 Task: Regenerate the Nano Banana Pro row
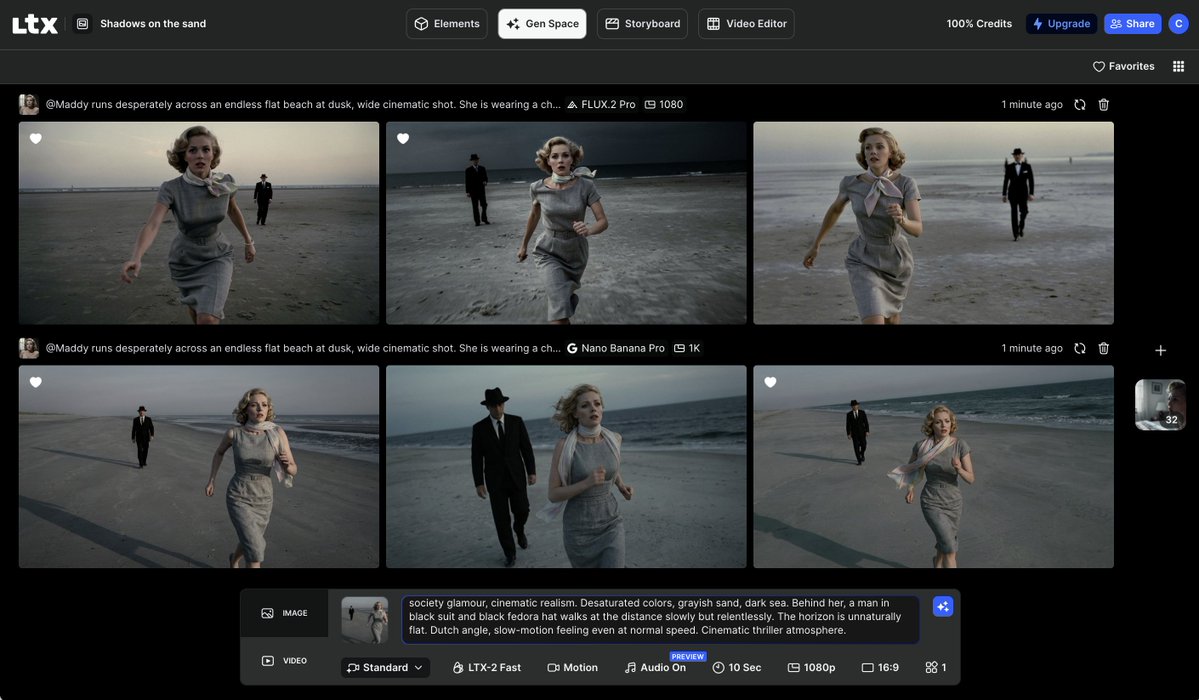click(x=1080, y=348)
